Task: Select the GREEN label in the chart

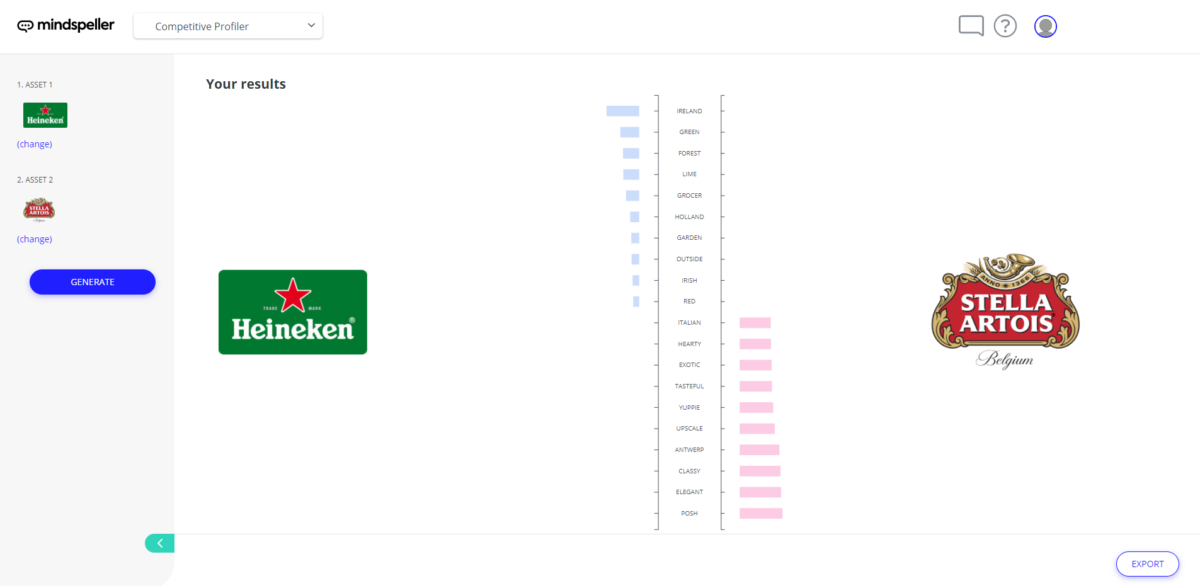Action: [x=689, y=132]
